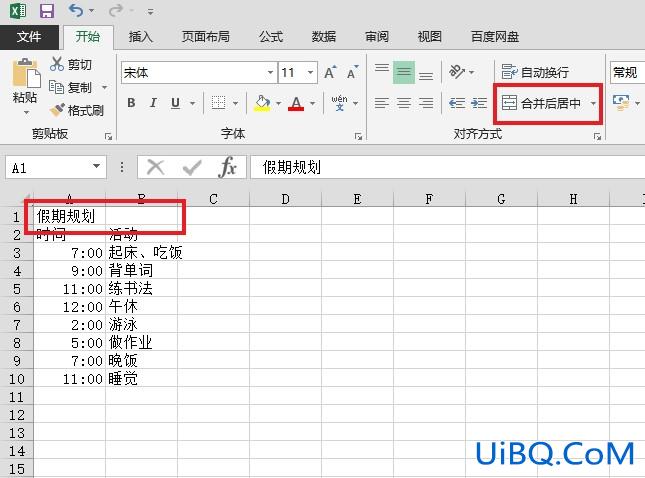Click the center align icon
Image resolution: width=645 pixels, height=478 pixels.
[x=404, y=103]
